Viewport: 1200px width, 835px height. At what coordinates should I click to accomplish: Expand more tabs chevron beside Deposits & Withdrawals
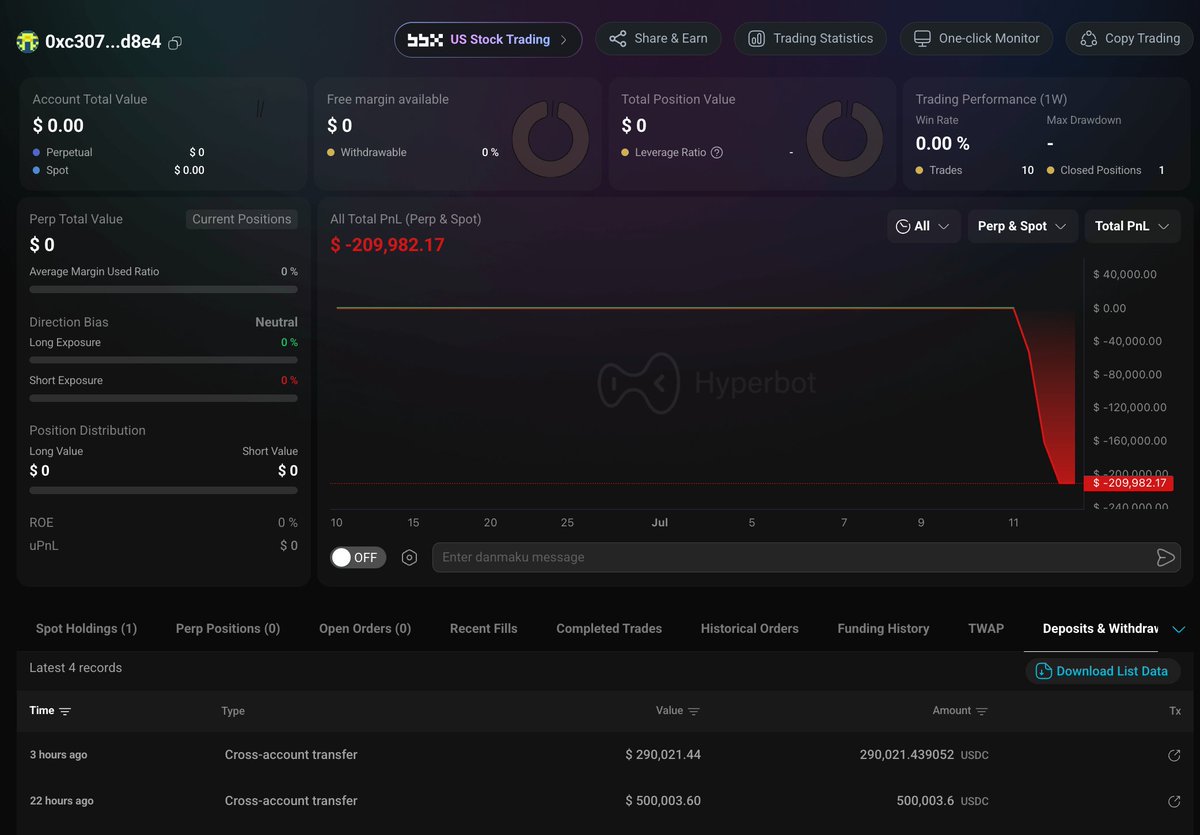(x=1178, y=629)
